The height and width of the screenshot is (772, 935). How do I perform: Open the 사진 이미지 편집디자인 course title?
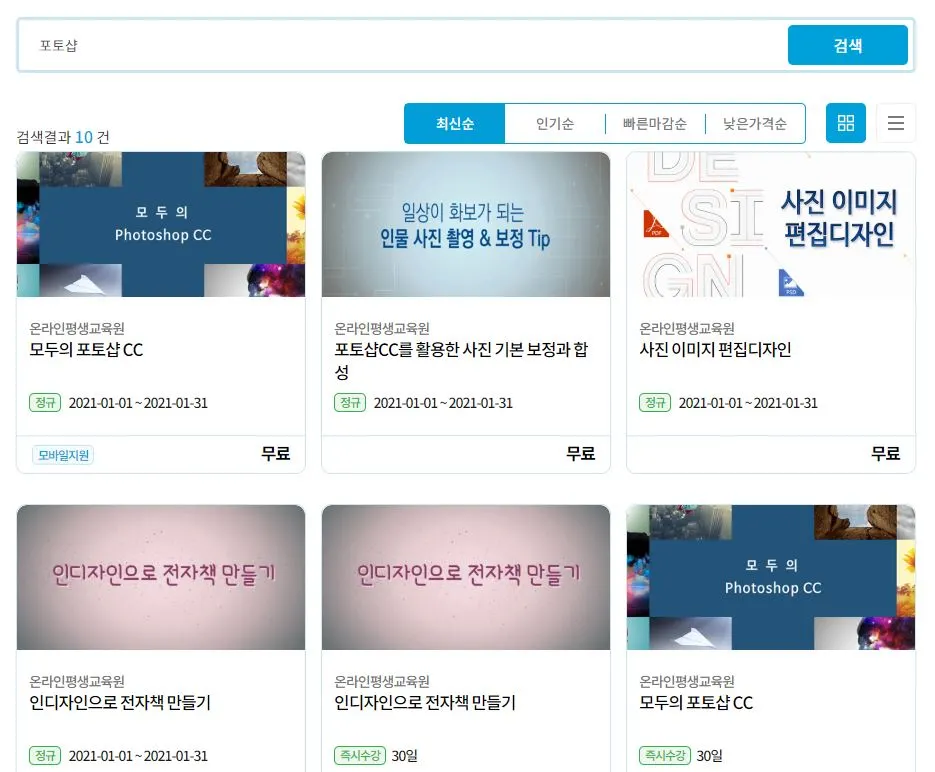point(707,351)
